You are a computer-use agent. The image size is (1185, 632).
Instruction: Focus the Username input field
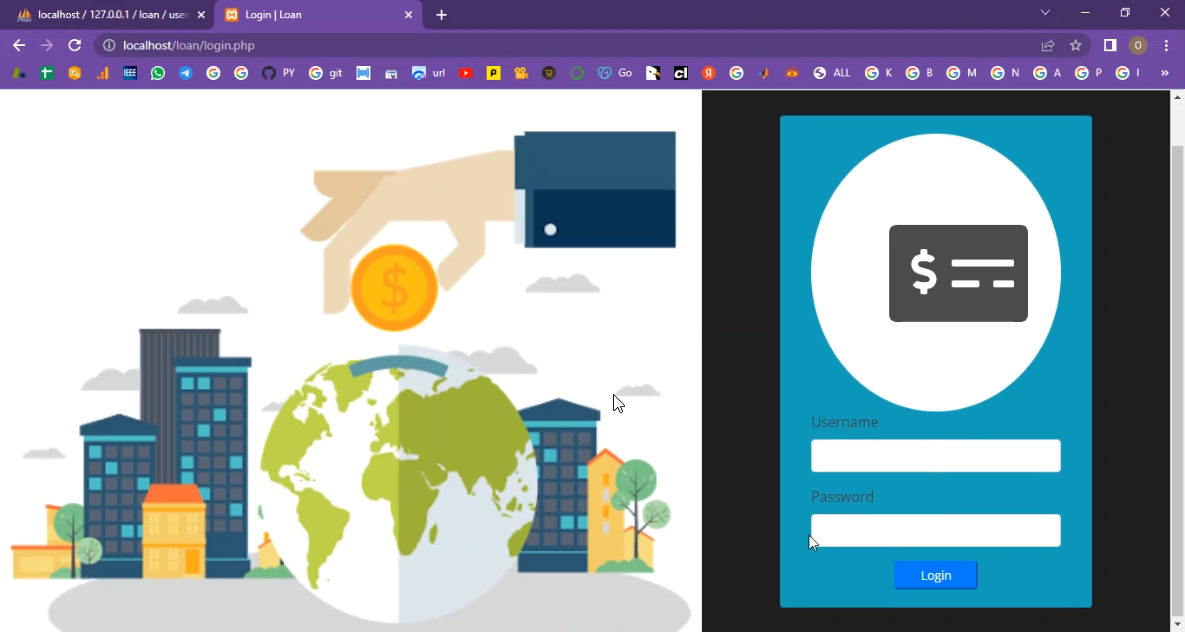coord(936,456)
